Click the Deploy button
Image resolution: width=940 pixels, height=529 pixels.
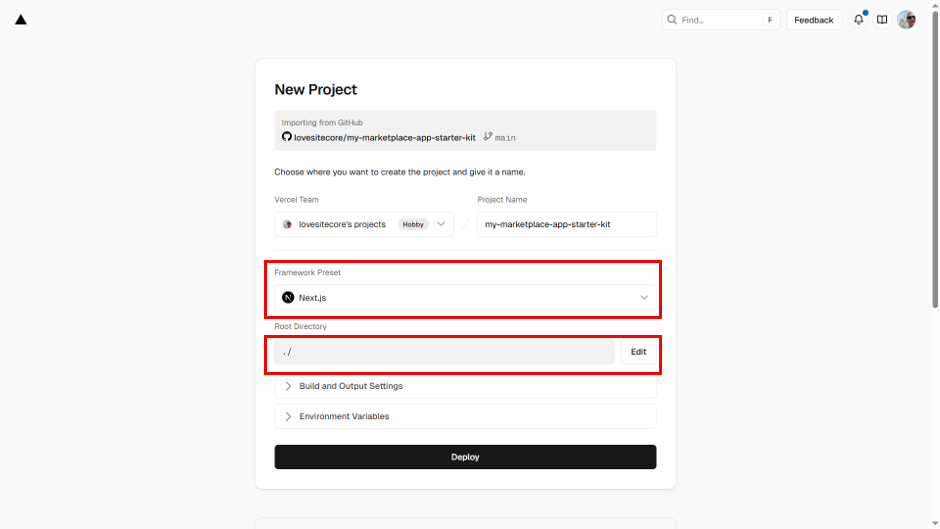pos(465,457)
